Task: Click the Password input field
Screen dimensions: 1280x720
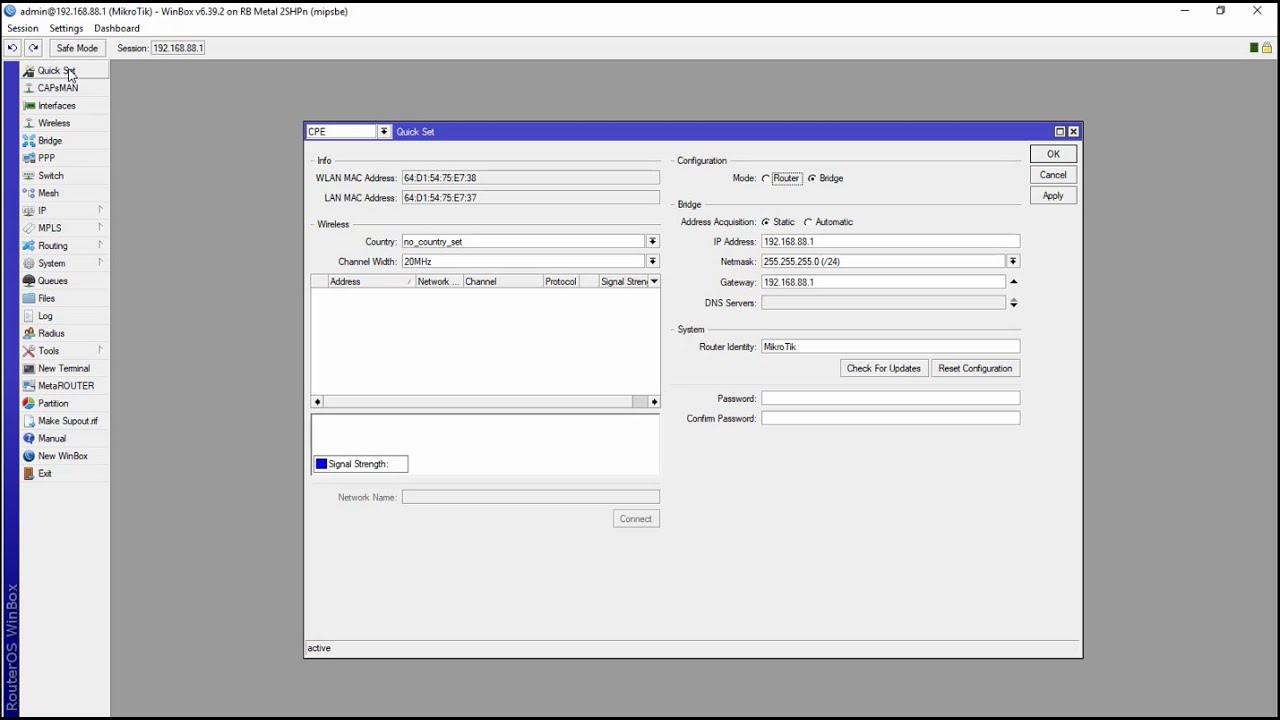Action: click(890, 399)
